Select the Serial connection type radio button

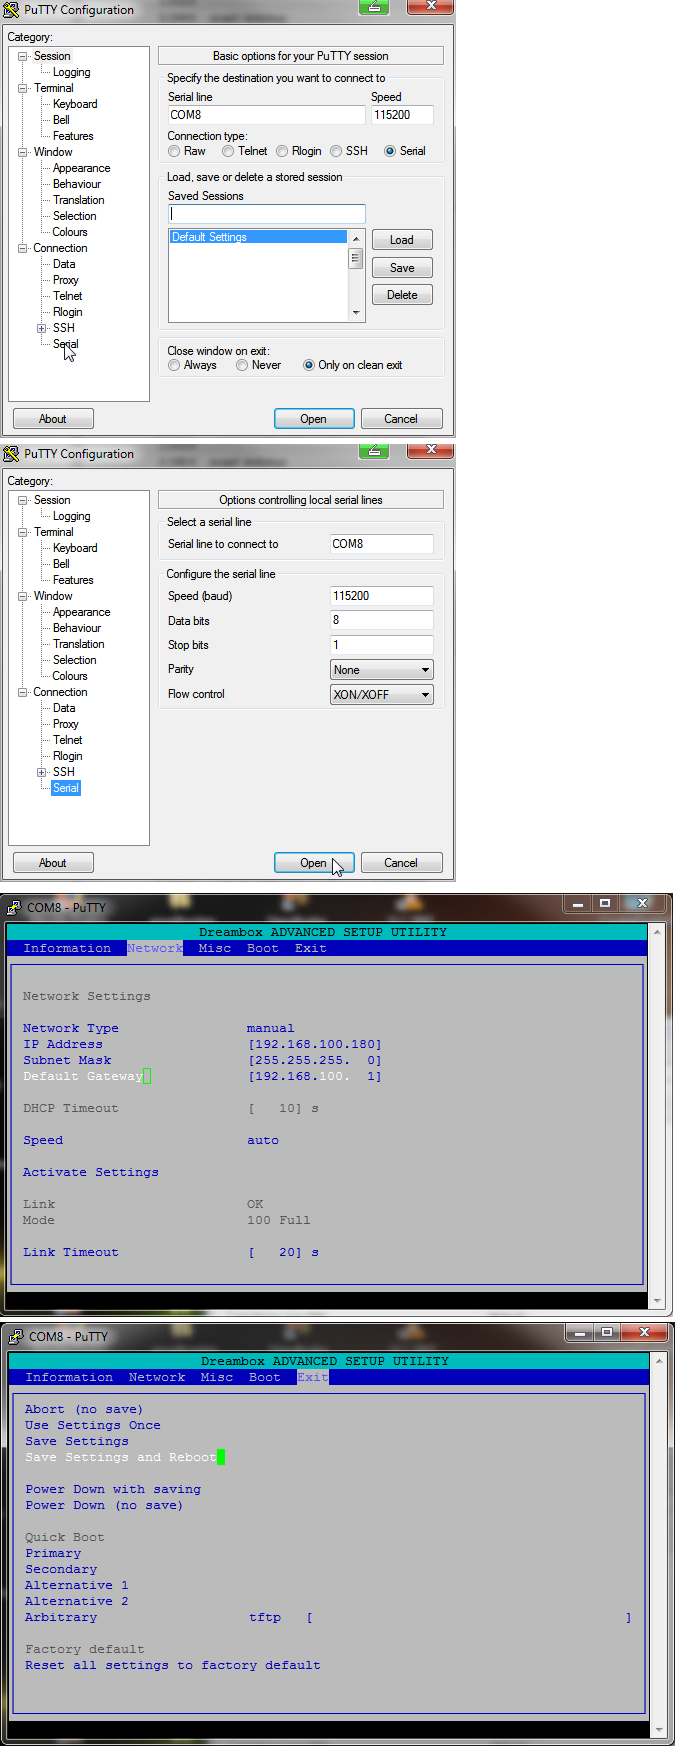390,152
